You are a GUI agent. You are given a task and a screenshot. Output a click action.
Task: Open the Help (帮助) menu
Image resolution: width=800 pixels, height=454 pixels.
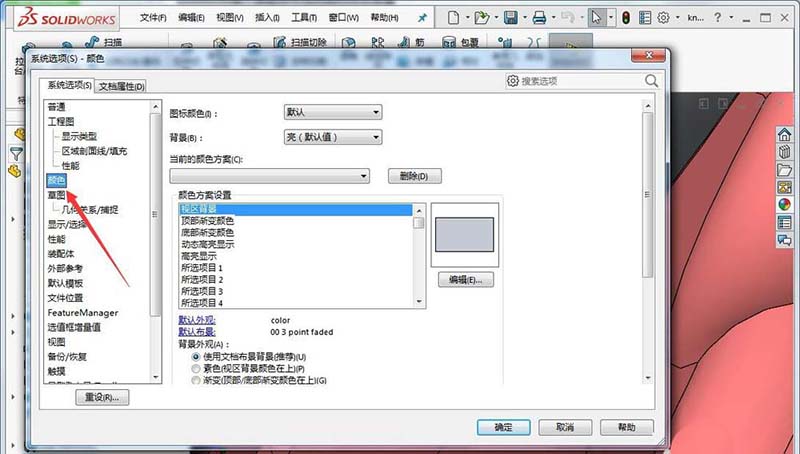[x=384, y=18]
